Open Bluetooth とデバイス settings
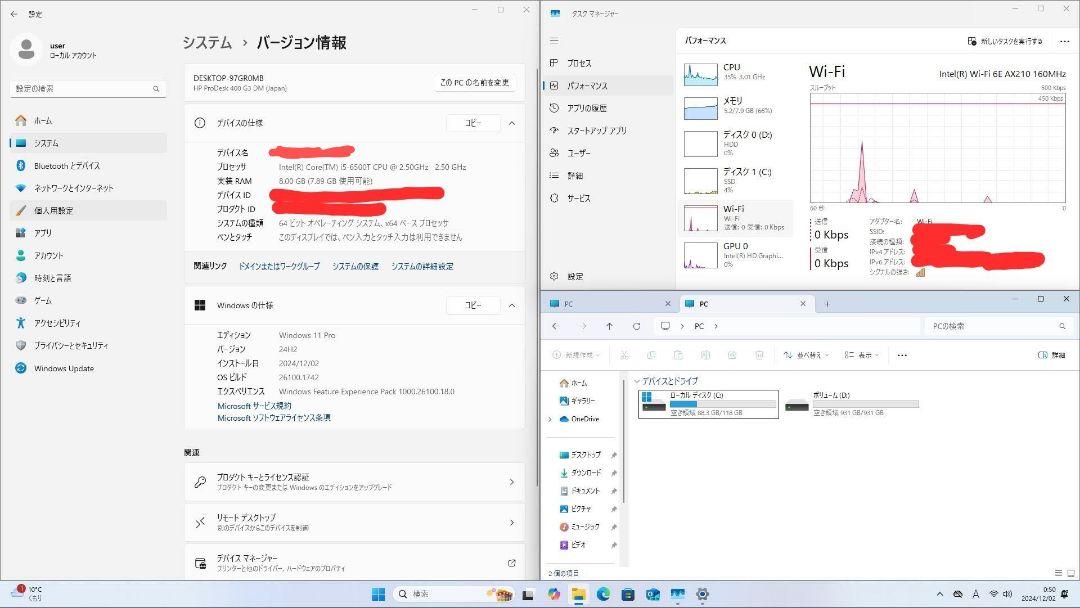Screen dimensions: 1080x608 pos(88,166)
